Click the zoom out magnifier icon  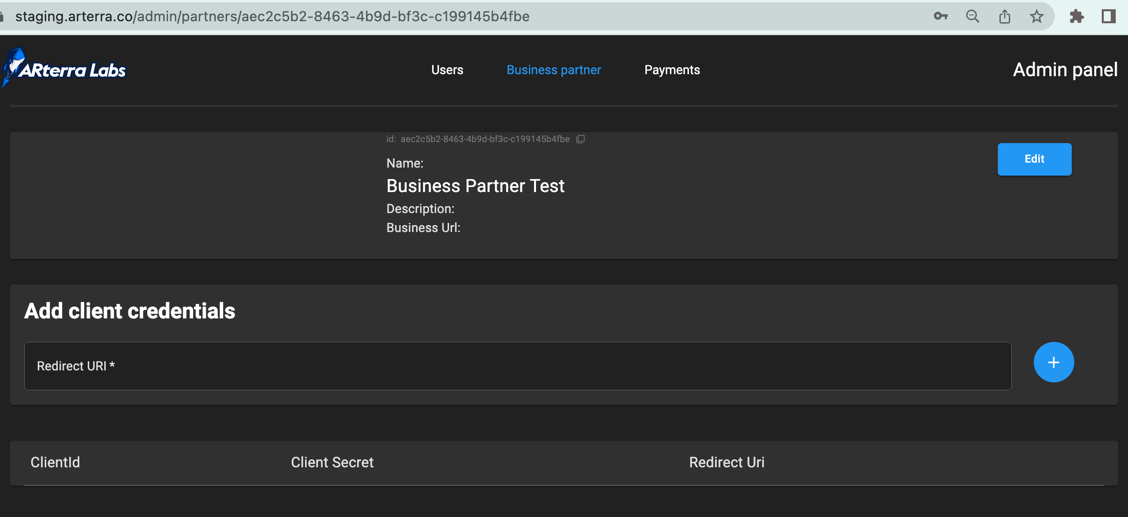pyautogui.click(x=973, y=17)
